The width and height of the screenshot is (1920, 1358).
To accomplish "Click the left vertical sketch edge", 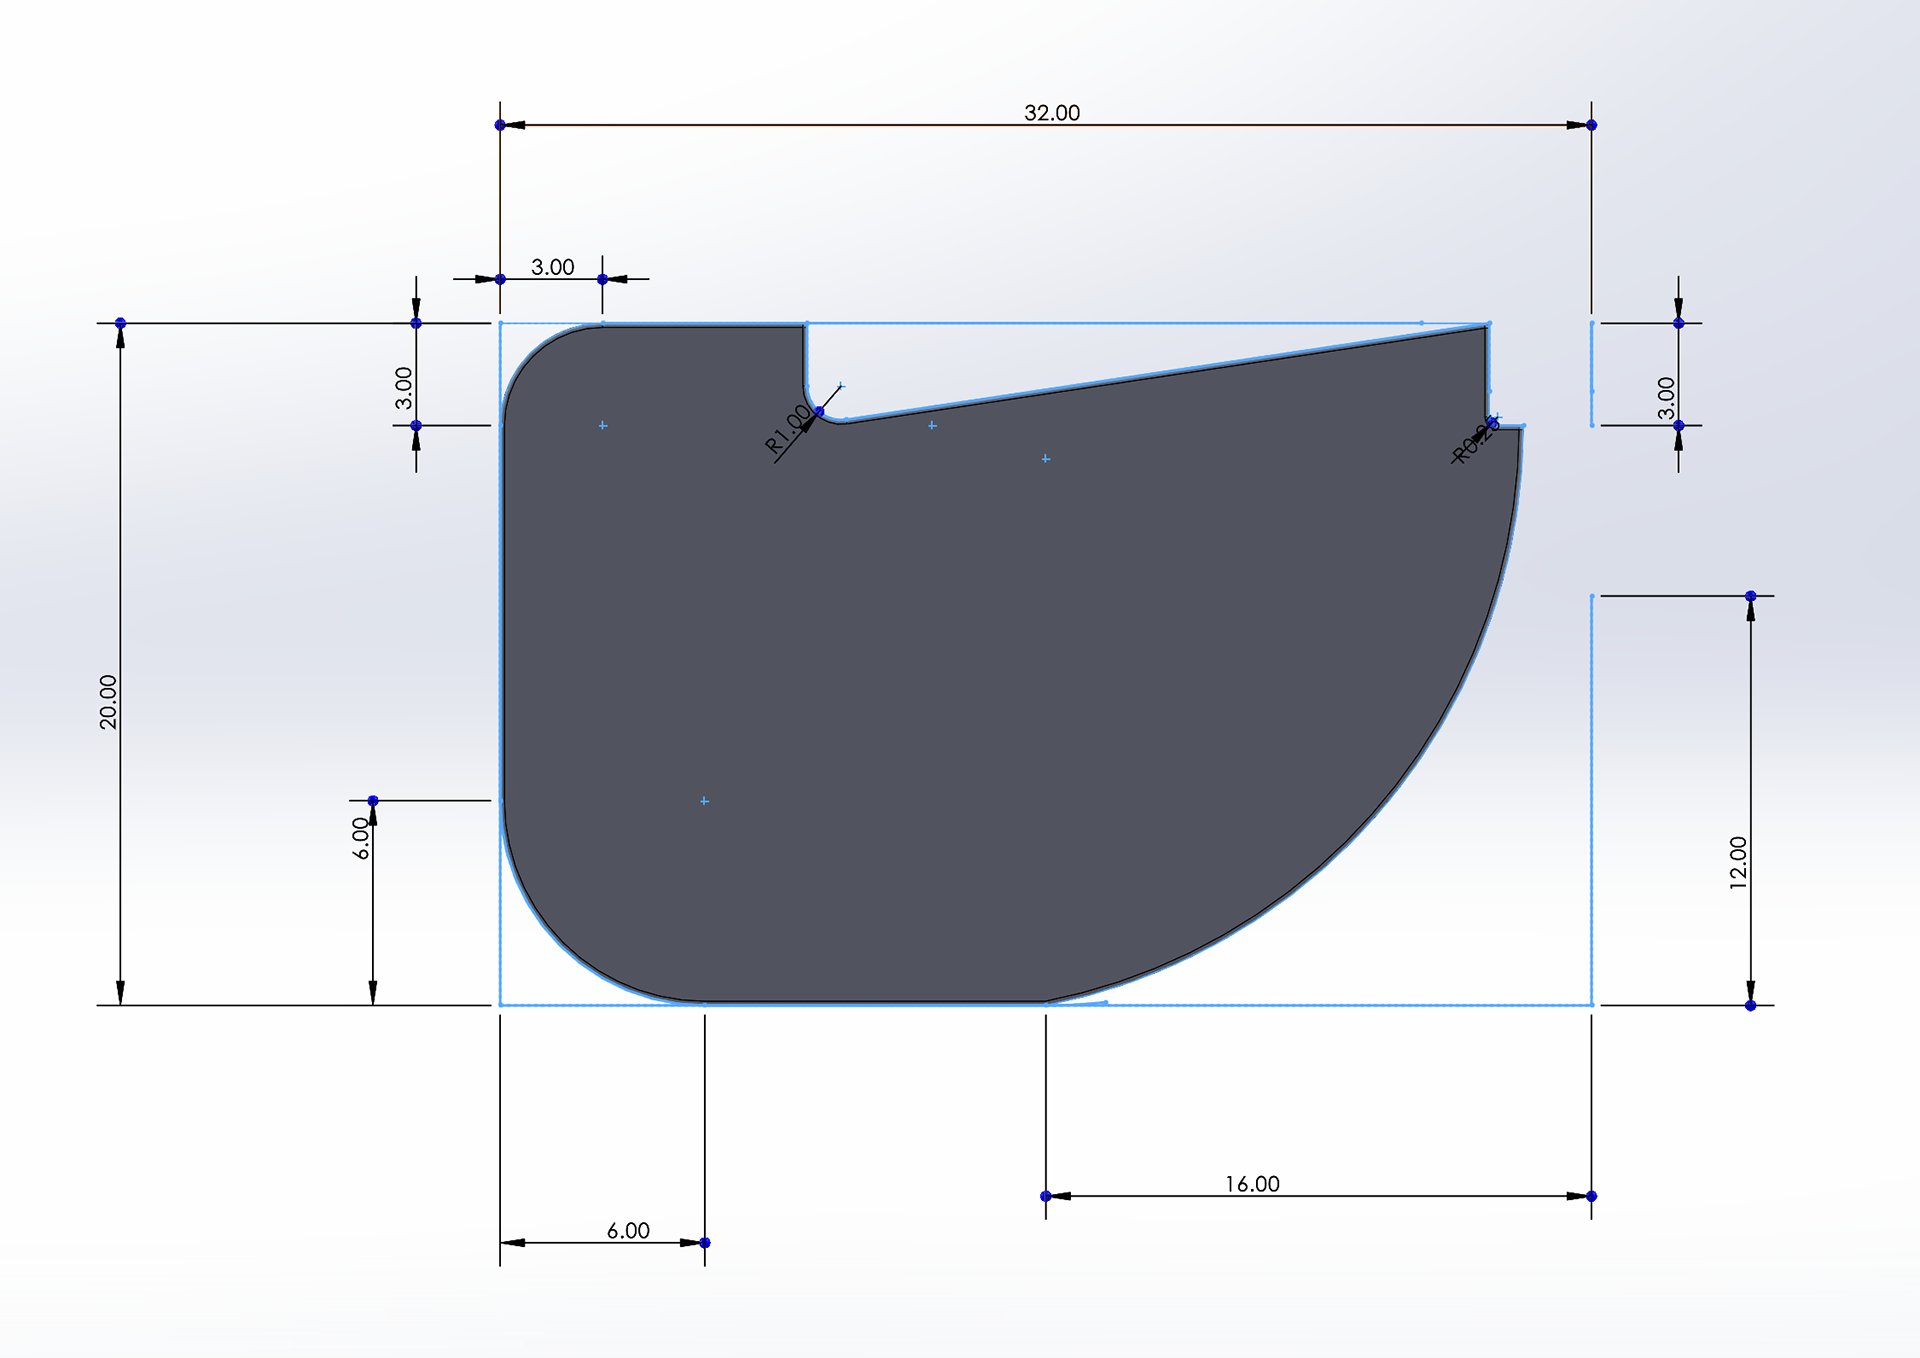I will (499, 650).
